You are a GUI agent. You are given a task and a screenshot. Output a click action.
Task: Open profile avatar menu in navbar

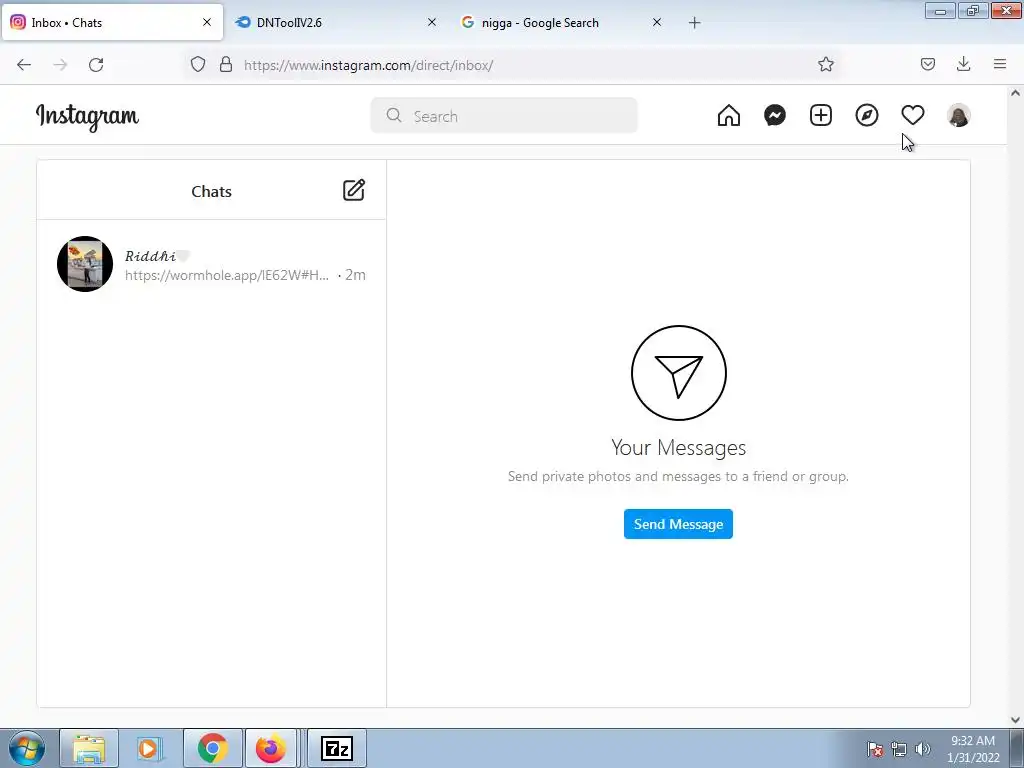(959, 116)
